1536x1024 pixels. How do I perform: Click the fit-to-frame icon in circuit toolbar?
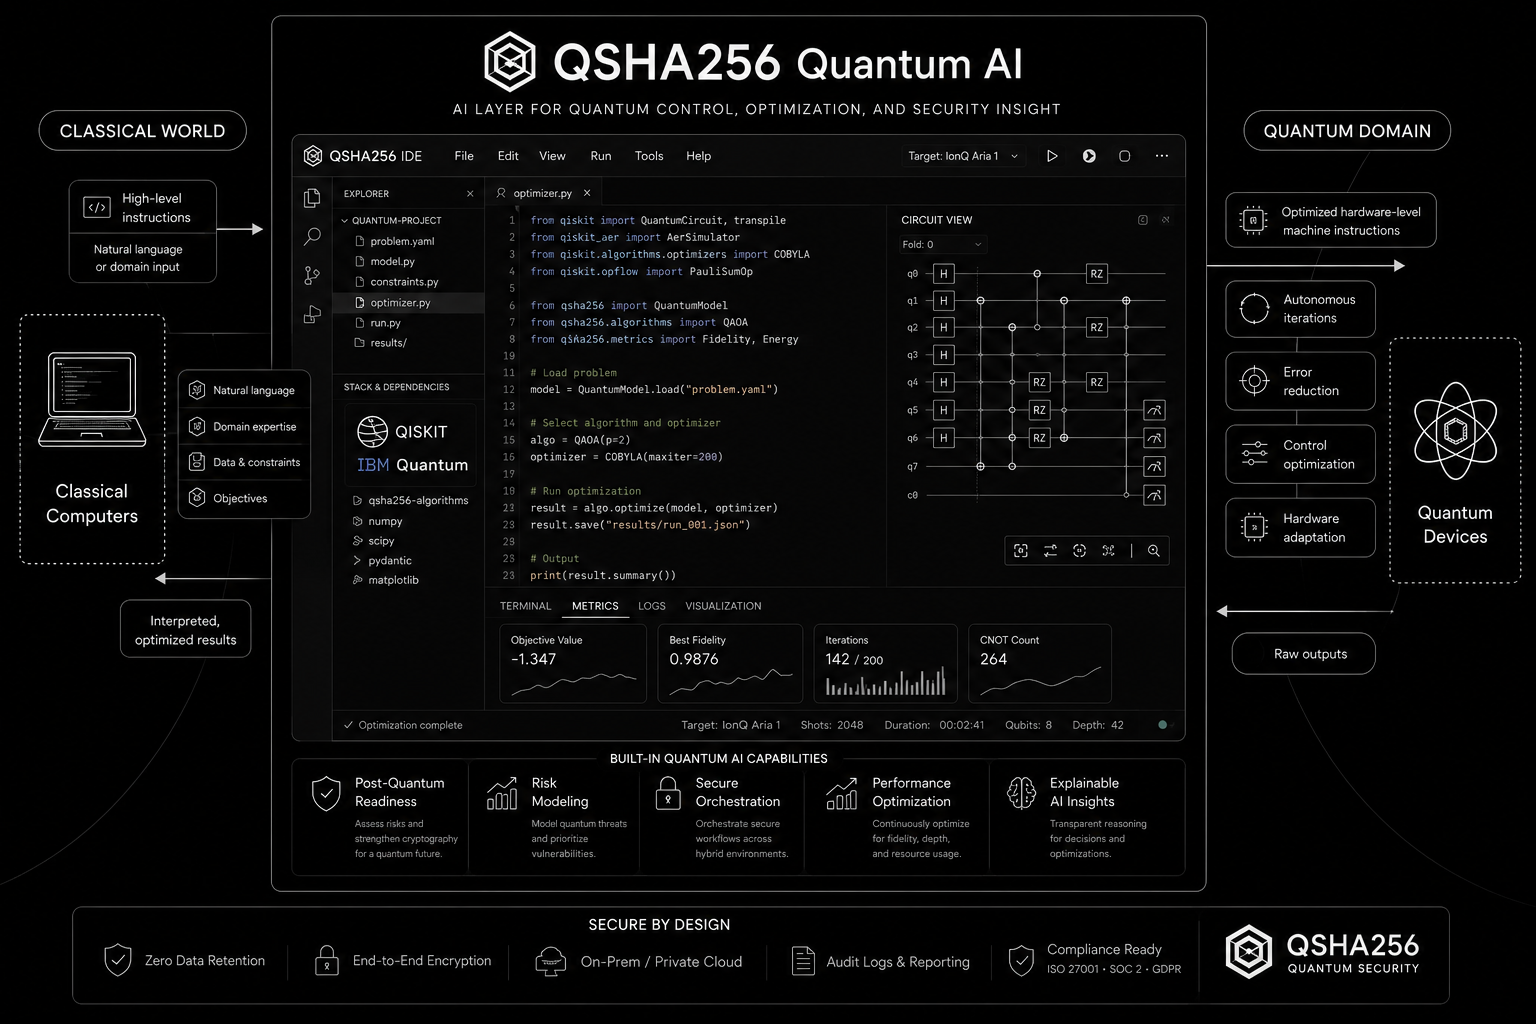coord(1020,551)
